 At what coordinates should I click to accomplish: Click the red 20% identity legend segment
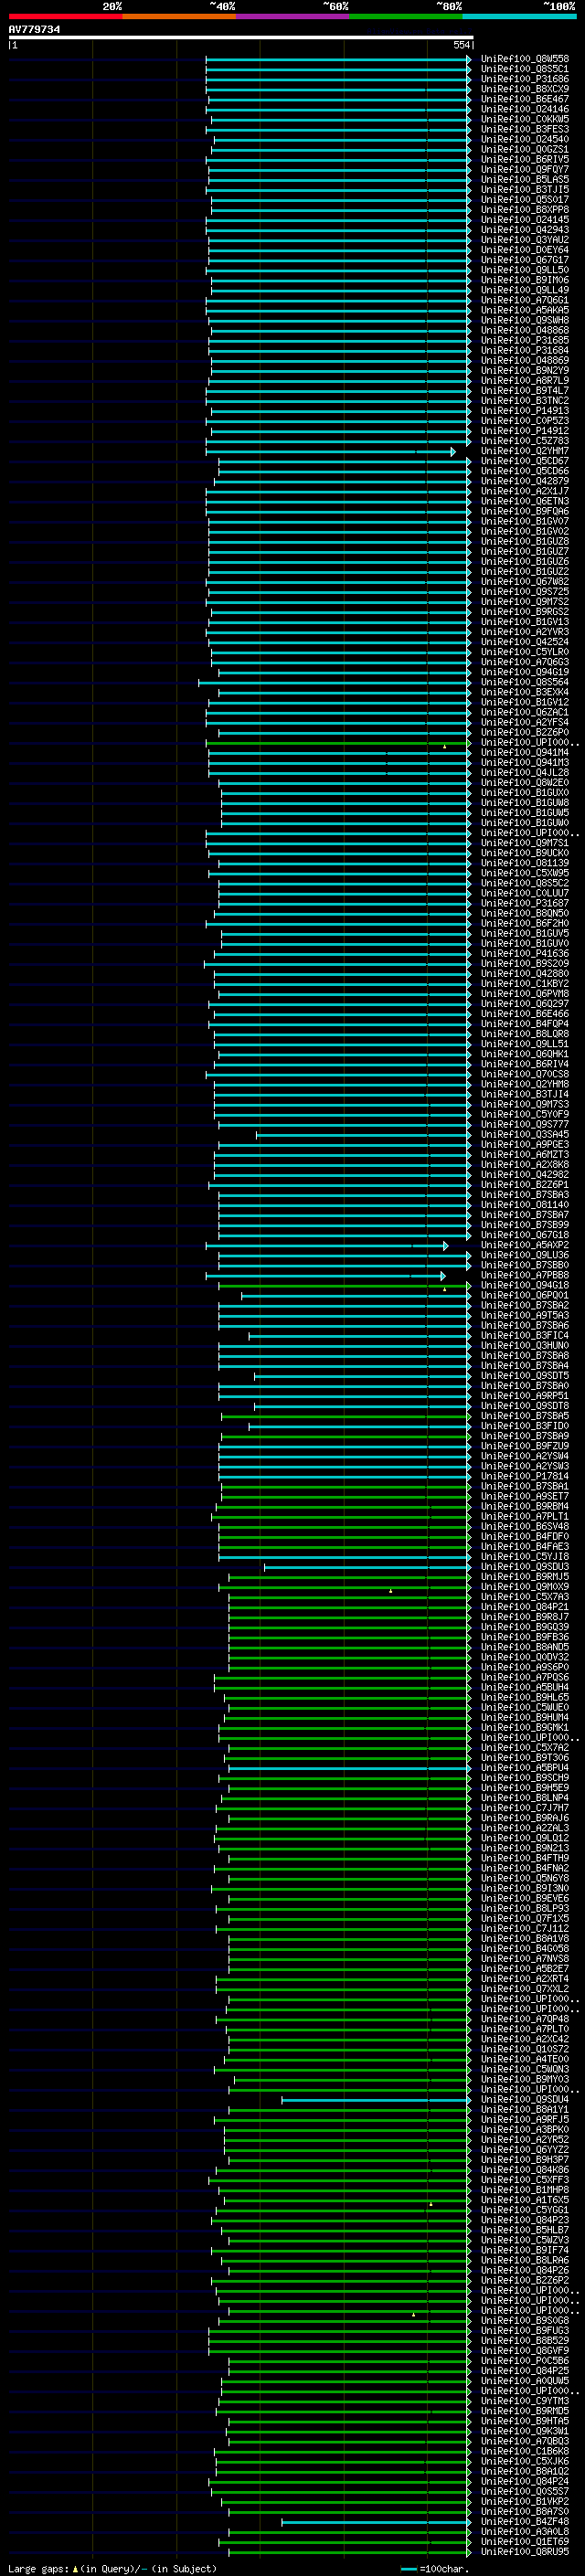65,16
